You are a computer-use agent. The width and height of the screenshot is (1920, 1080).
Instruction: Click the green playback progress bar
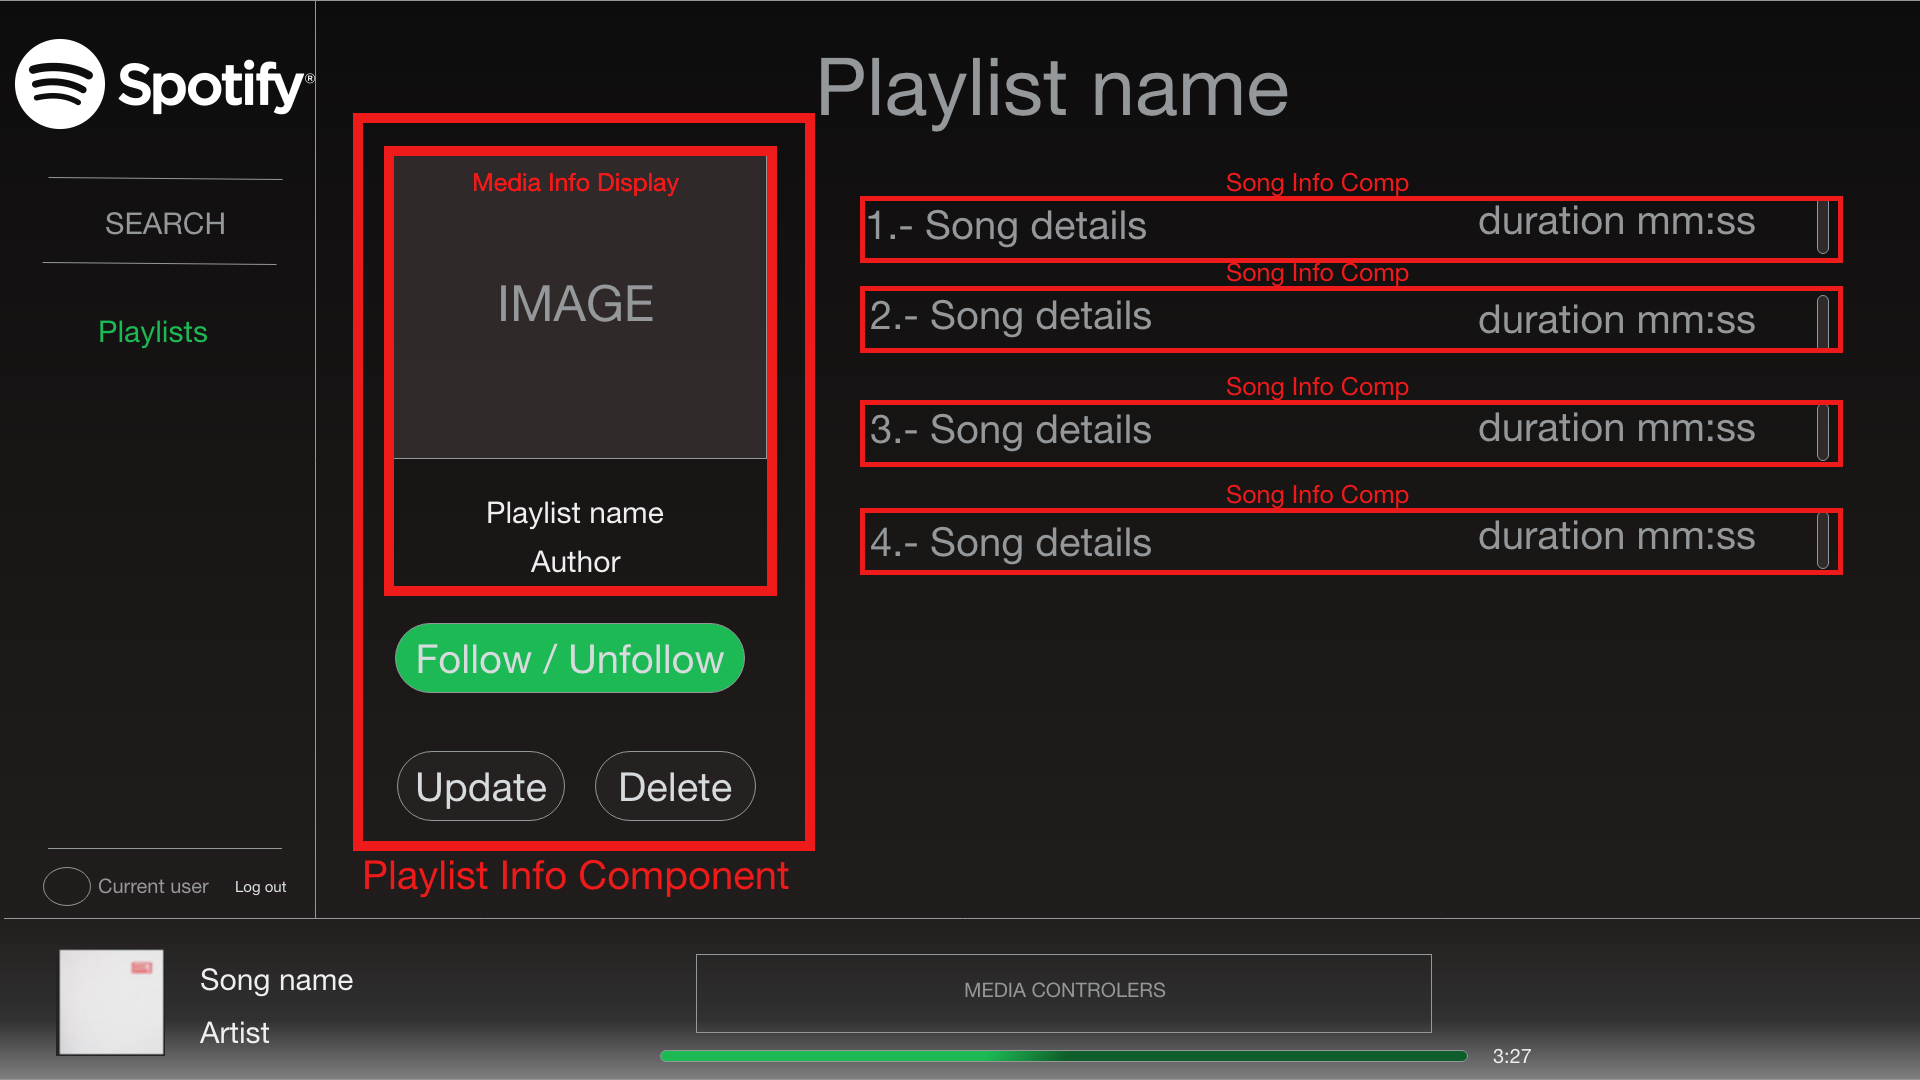point(1062,1056)
